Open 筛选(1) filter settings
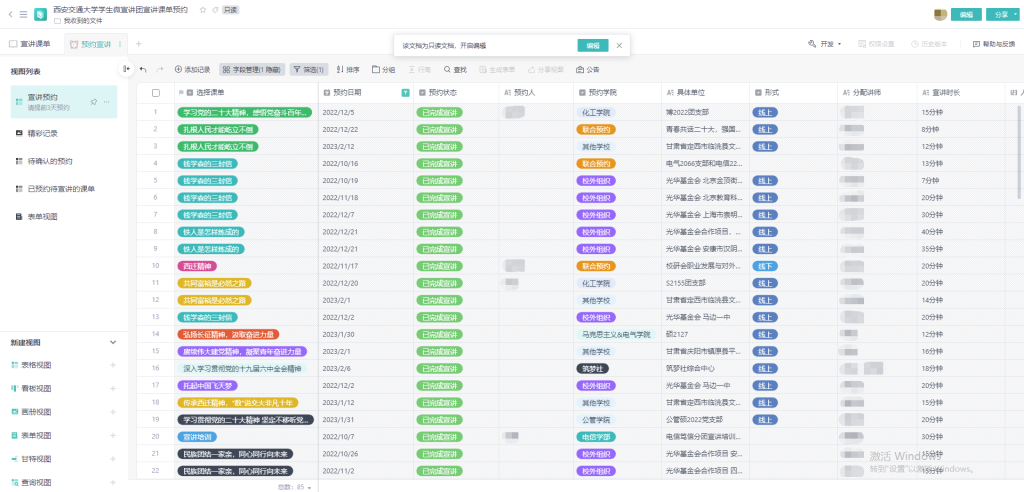1024x492 pixels. pyautogui.click(x=307, y=69)
